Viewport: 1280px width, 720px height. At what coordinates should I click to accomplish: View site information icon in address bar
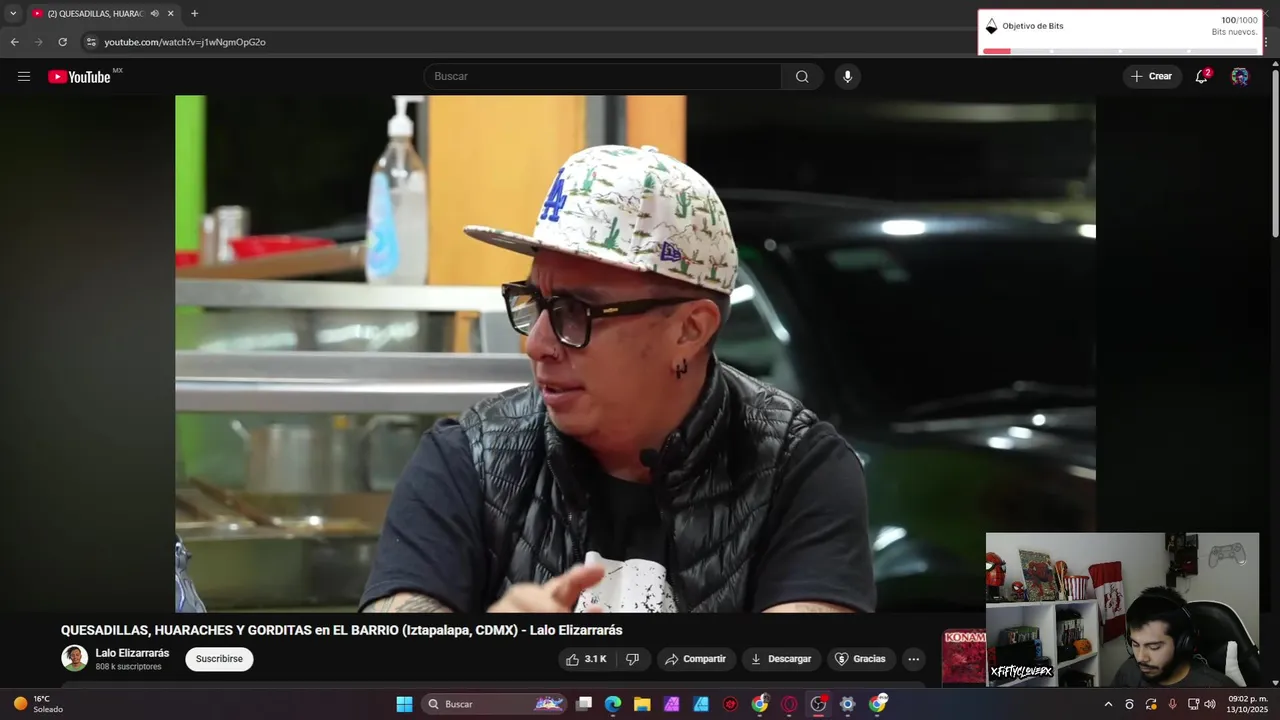91,42
